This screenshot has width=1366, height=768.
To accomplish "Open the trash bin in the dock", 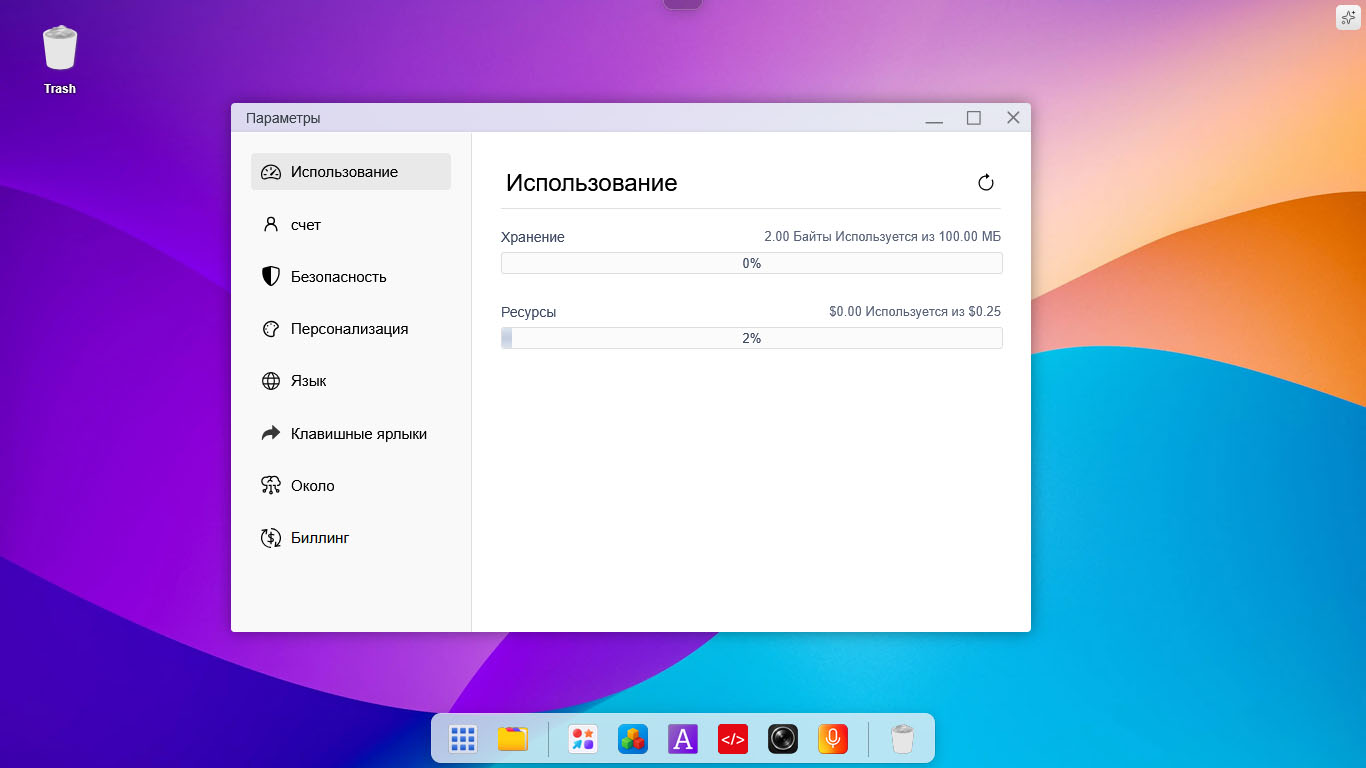I will (903, 739).
